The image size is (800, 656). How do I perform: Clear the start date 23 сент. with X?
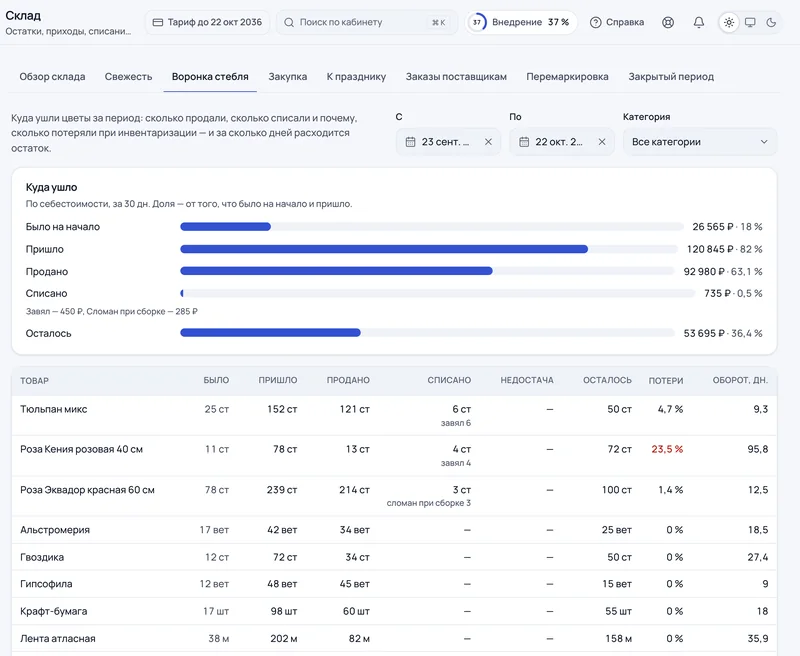point(488,142)
